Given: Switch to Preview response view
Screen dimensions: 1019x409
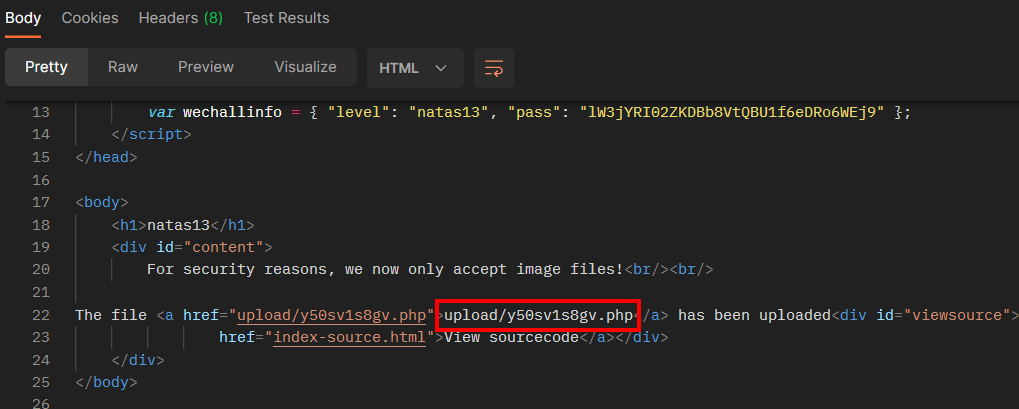Looking at the screenshot, I should (x=206, y=67).
